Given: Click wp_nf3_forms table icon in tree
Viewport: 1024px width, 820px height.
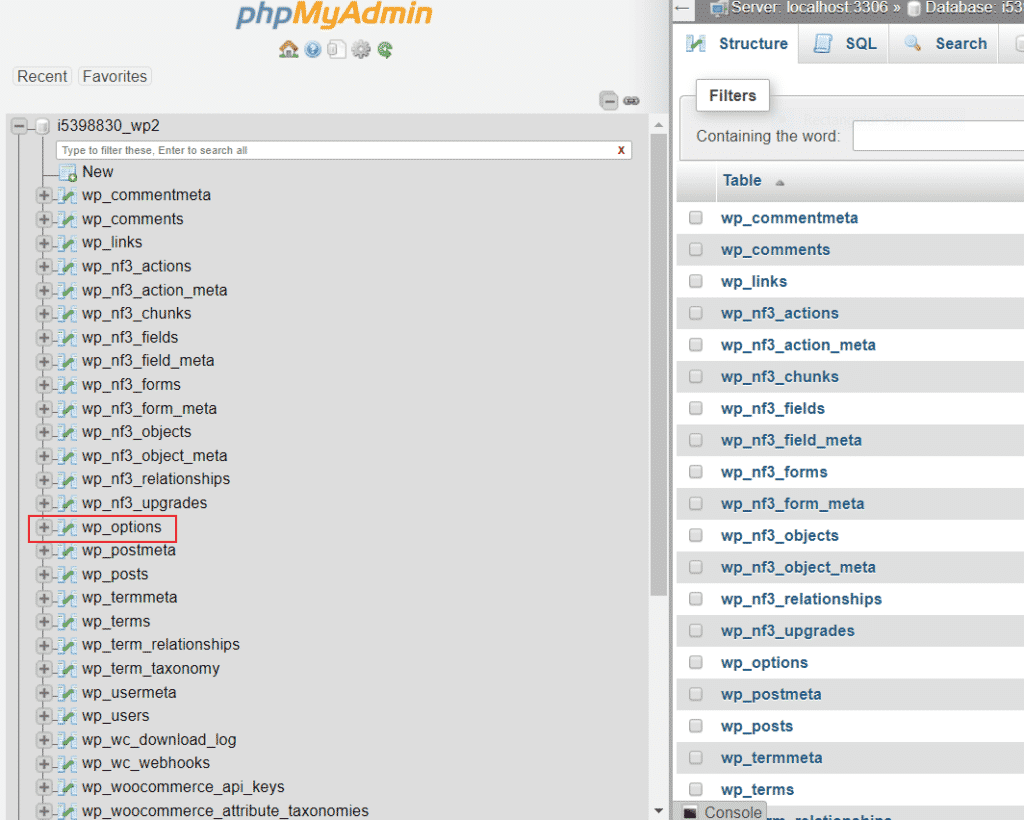Looking at the screenshot, I should point(67,385).
